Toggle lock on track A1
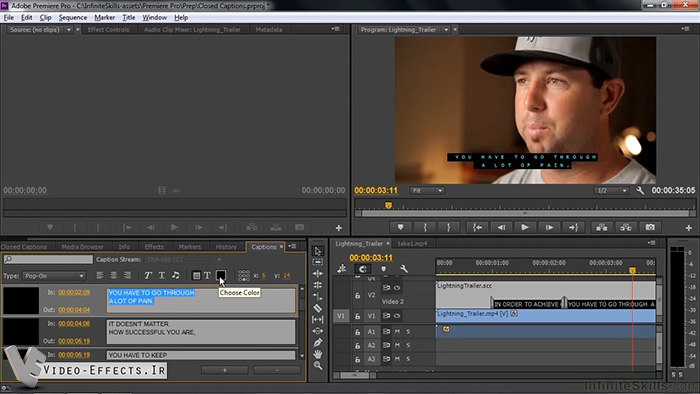This screenshot has width=700, height=394. pos(358,332)
